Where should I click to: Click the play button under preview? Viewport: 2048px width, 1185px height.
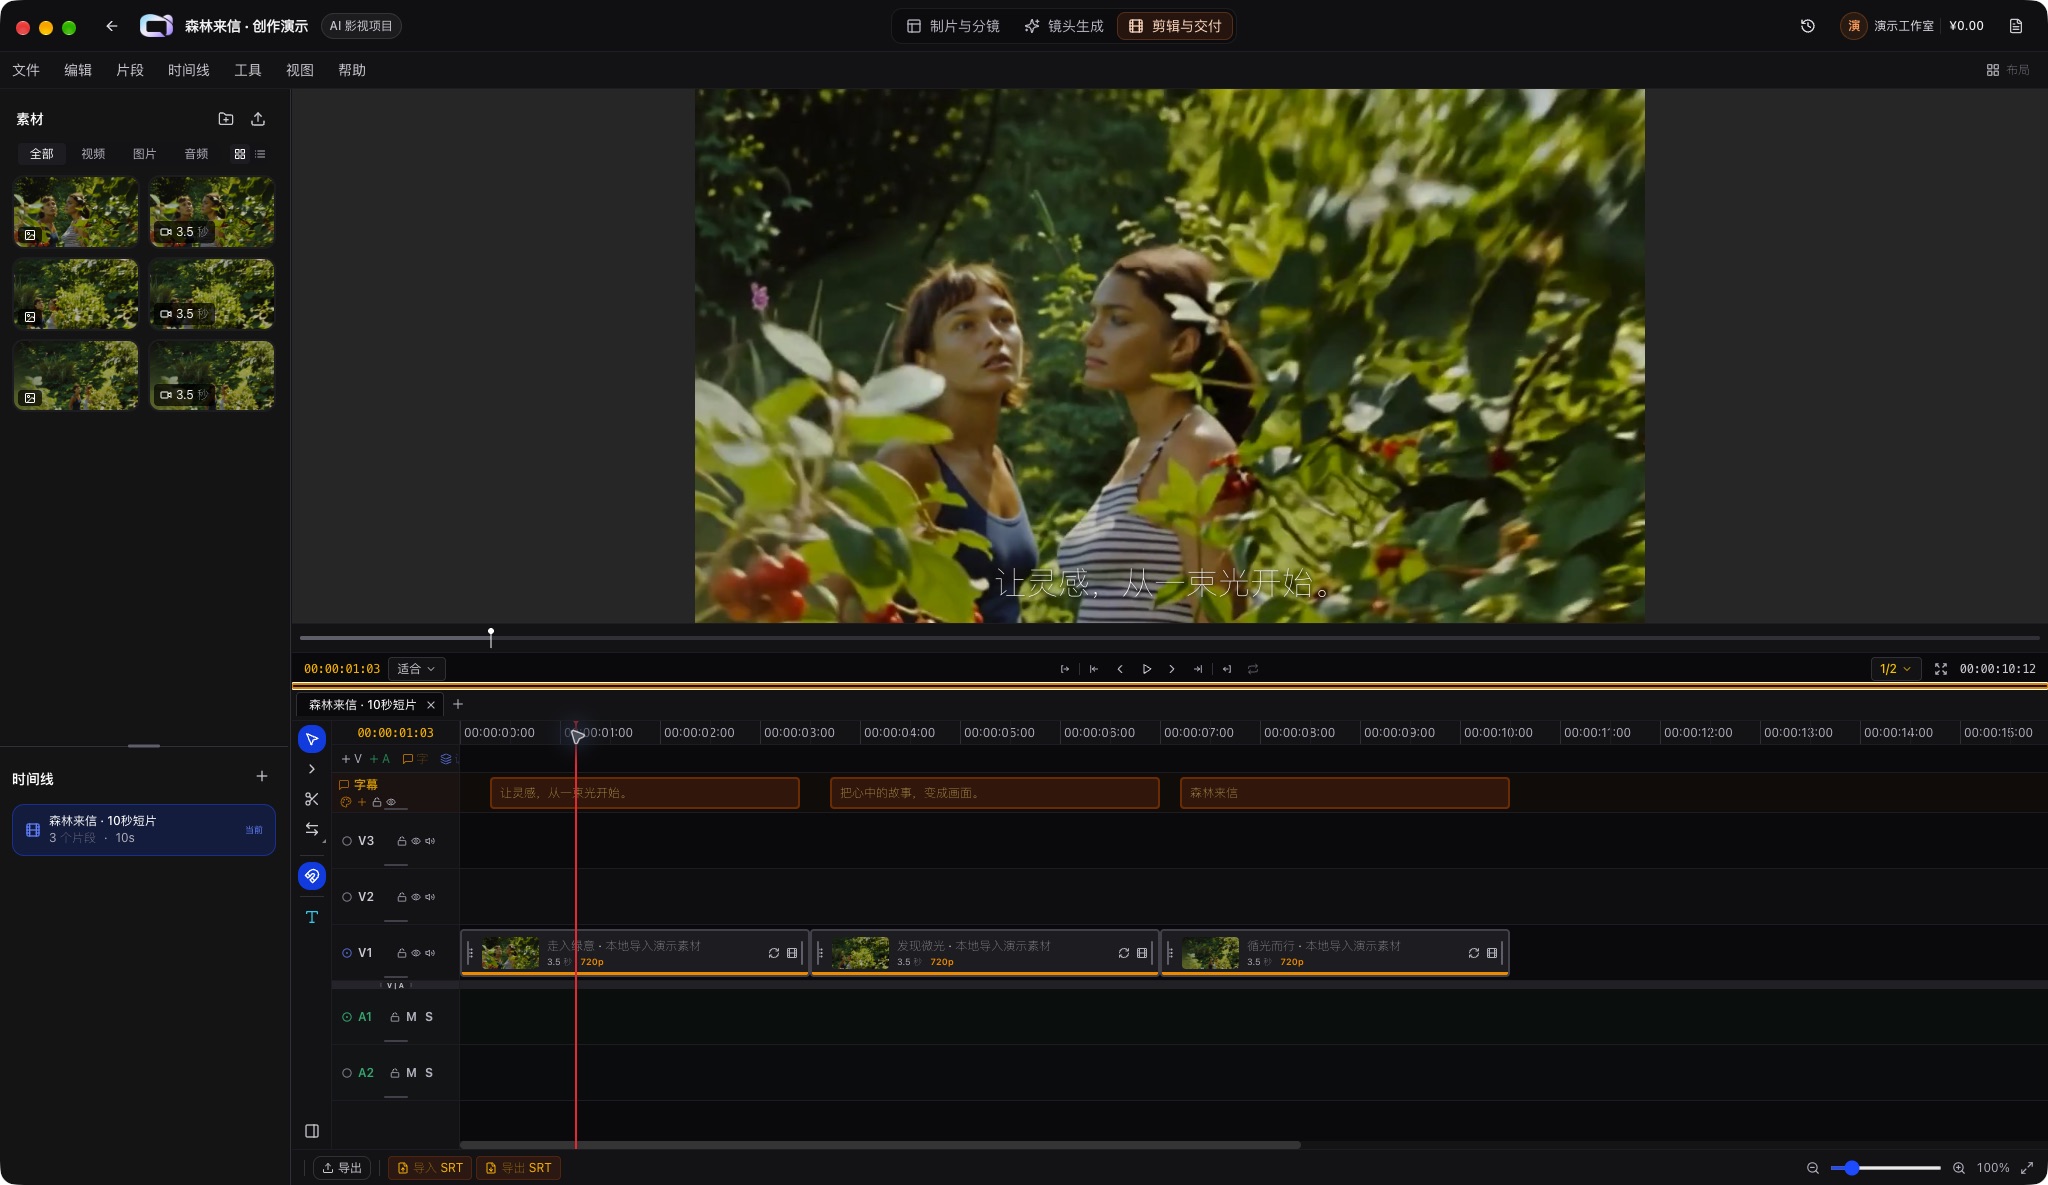click(1147, 669)
